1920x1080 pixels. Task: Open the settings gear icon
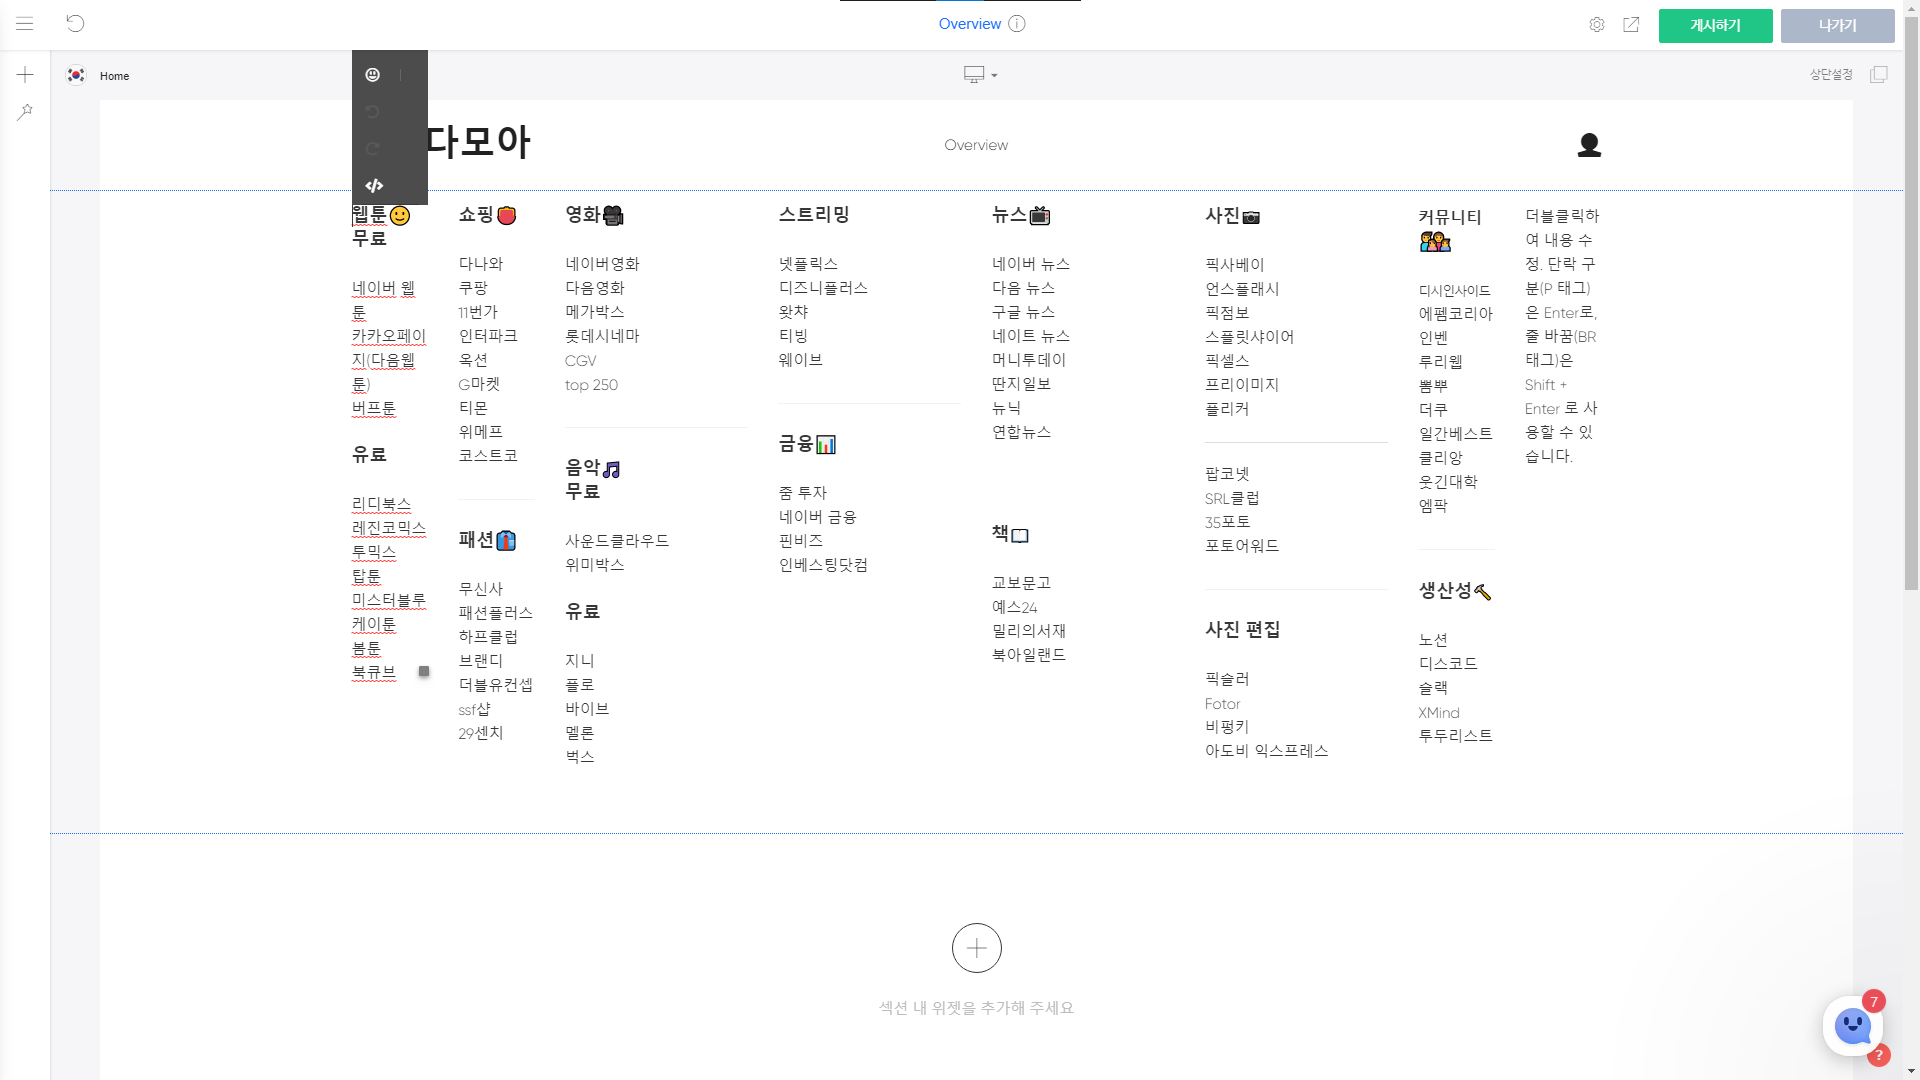point(1597,25)
